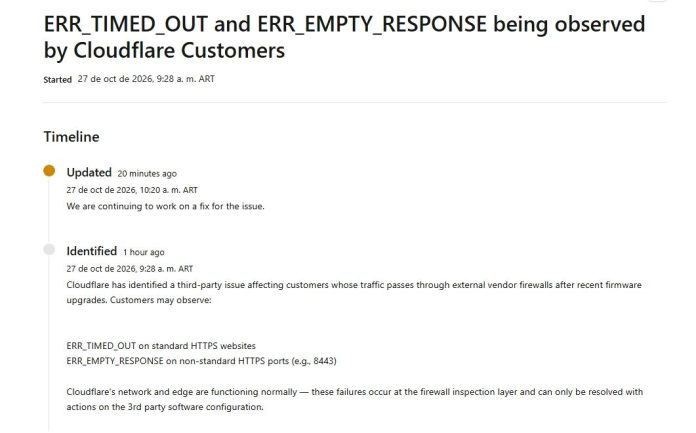696x433 pixels.
Task: Click the gray Identified status dot
Action: [x=49, y=250]
